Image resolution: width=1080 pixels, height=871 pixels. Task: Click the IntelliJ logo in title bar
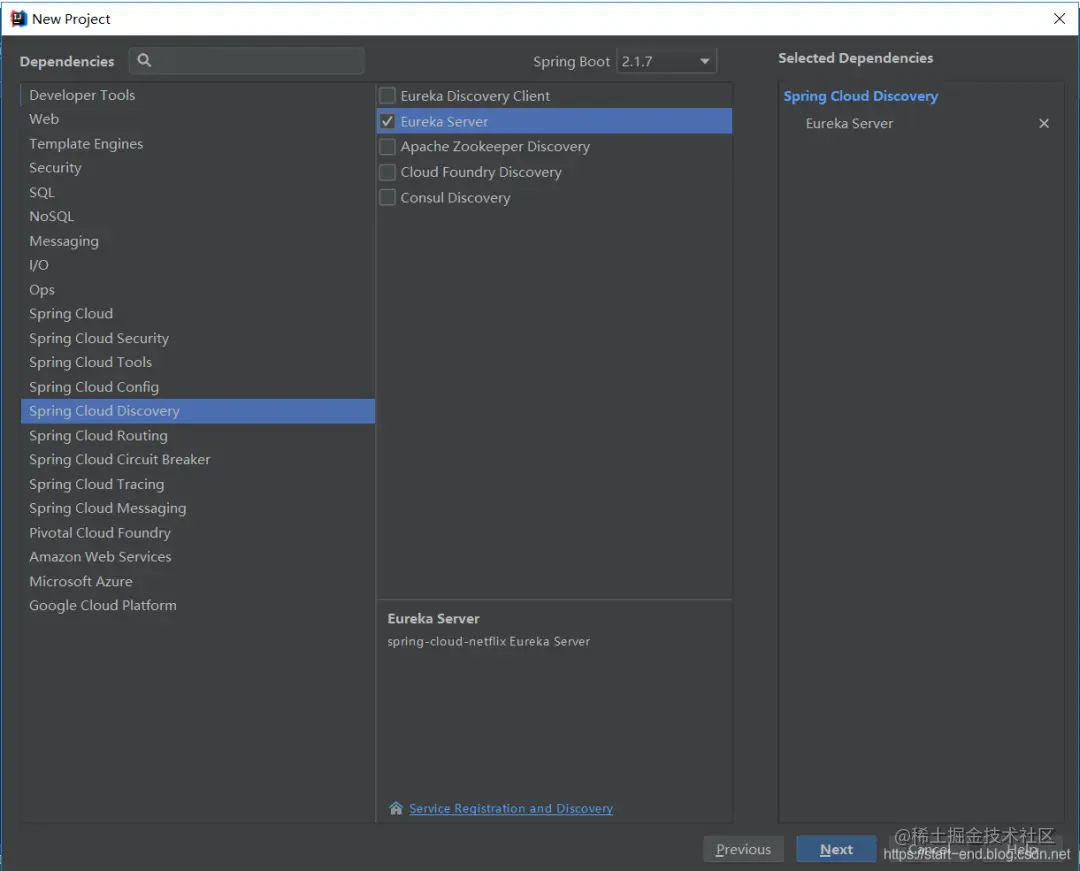tap(18, 19)
